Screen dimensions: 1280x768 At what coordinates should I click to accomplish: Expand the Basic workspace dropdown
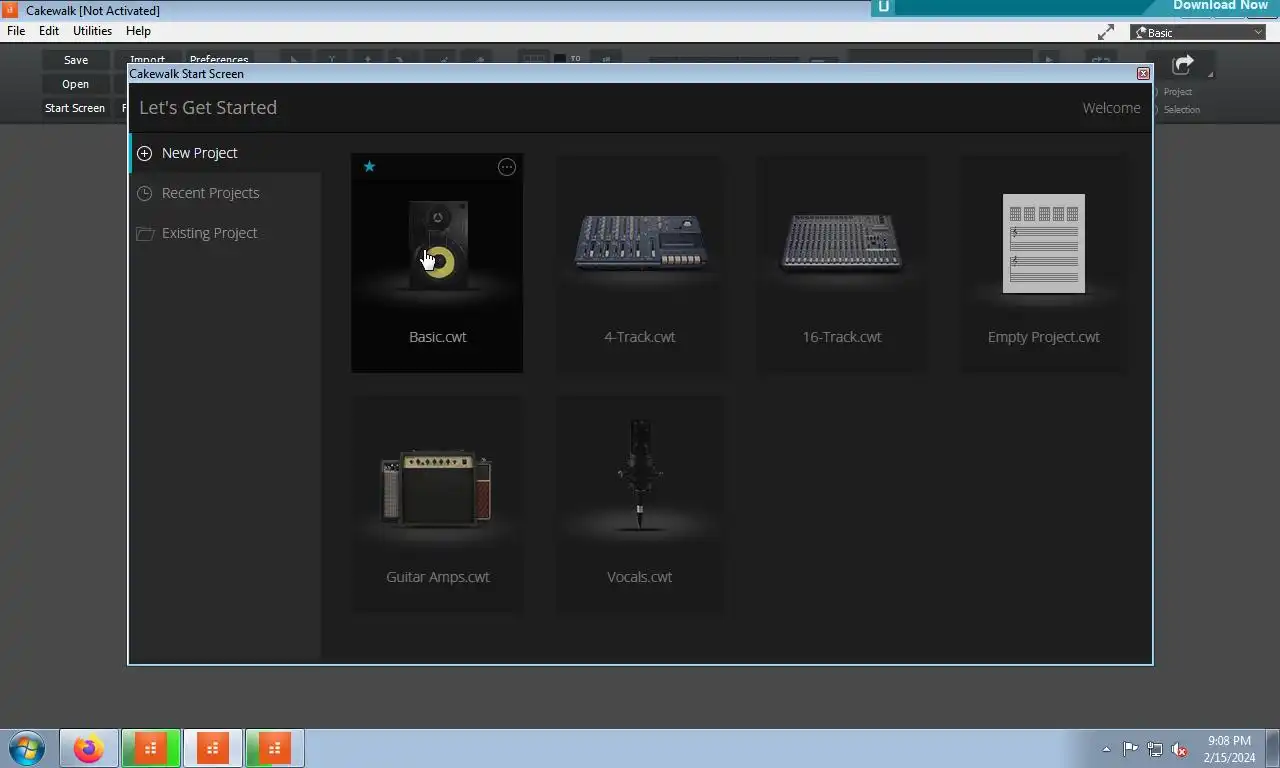[x=1198, y=32]
